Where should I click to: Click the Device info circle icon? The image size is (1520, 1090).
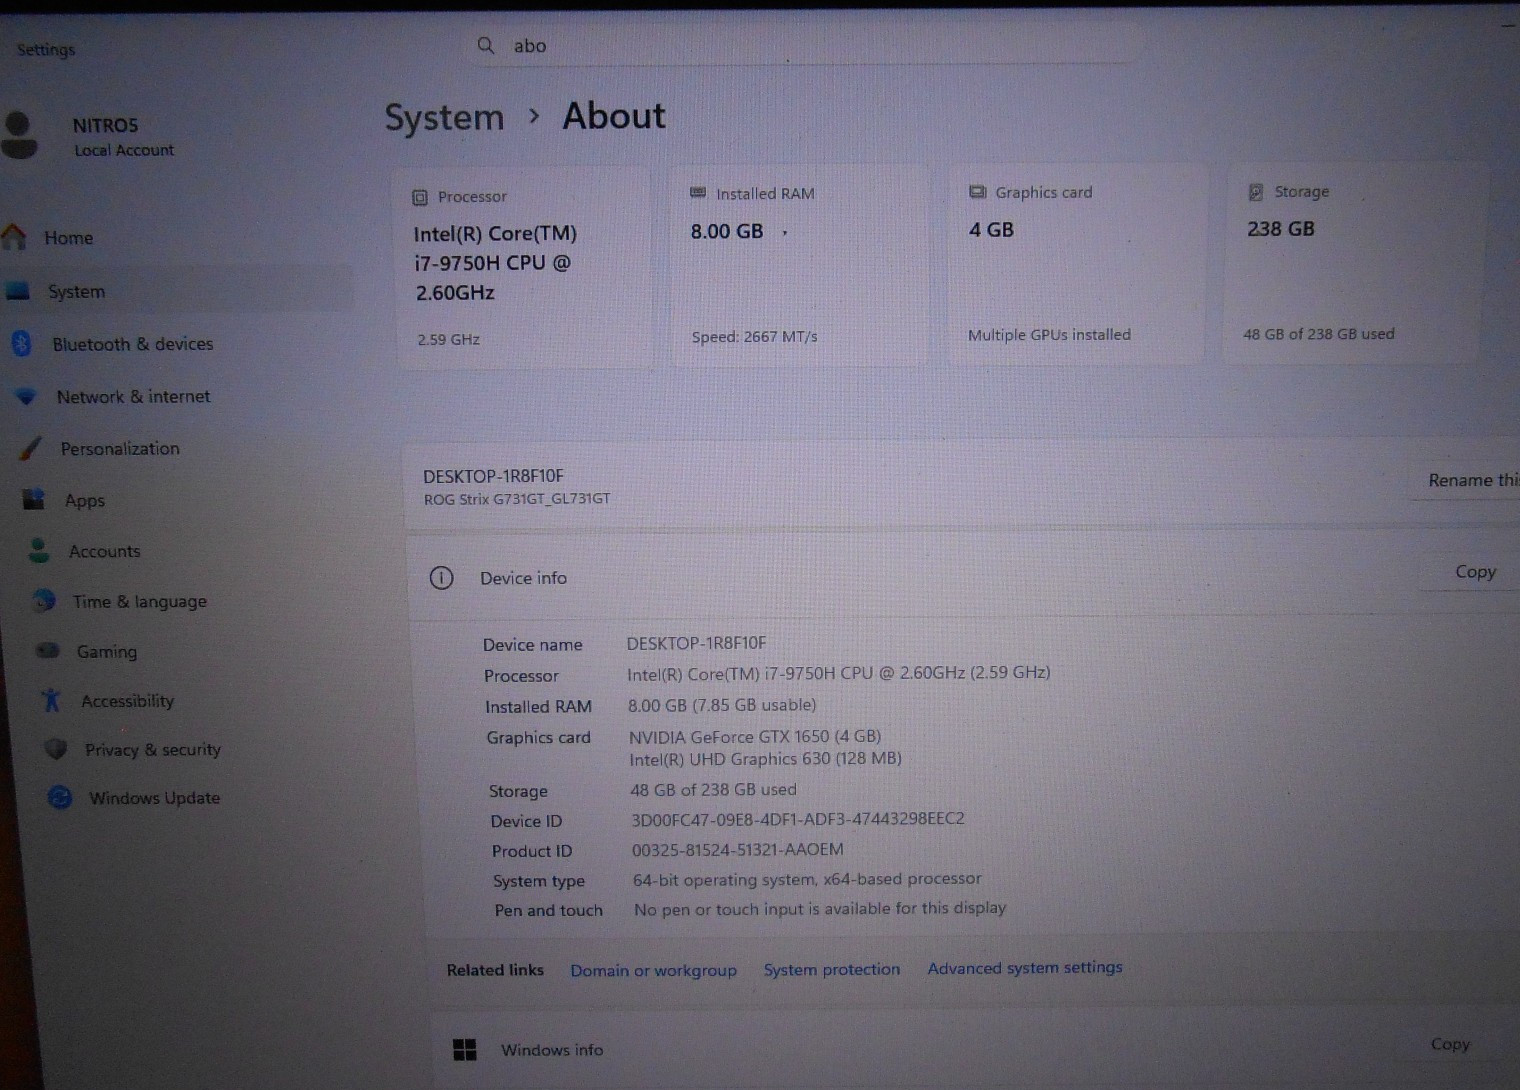(x=441, y=578)
